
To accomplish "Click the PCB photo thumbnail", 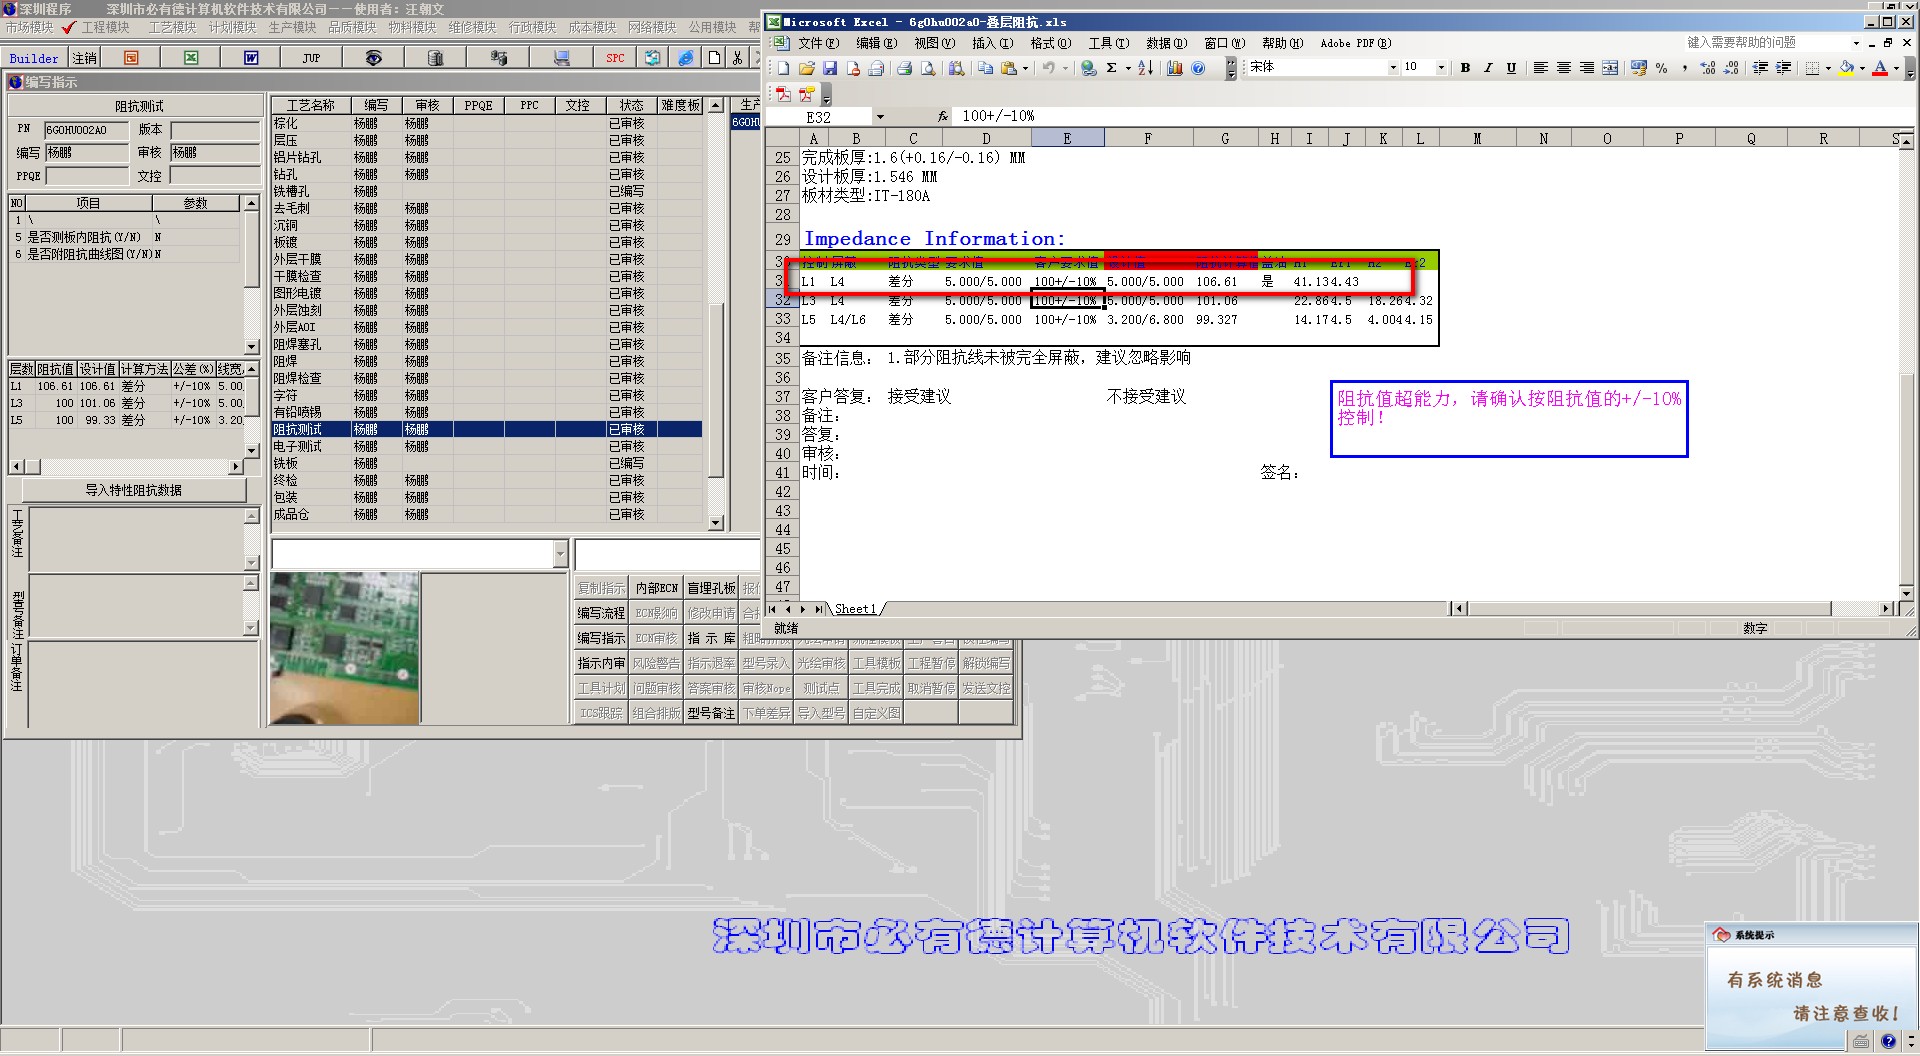I will [x=345, y=648].
